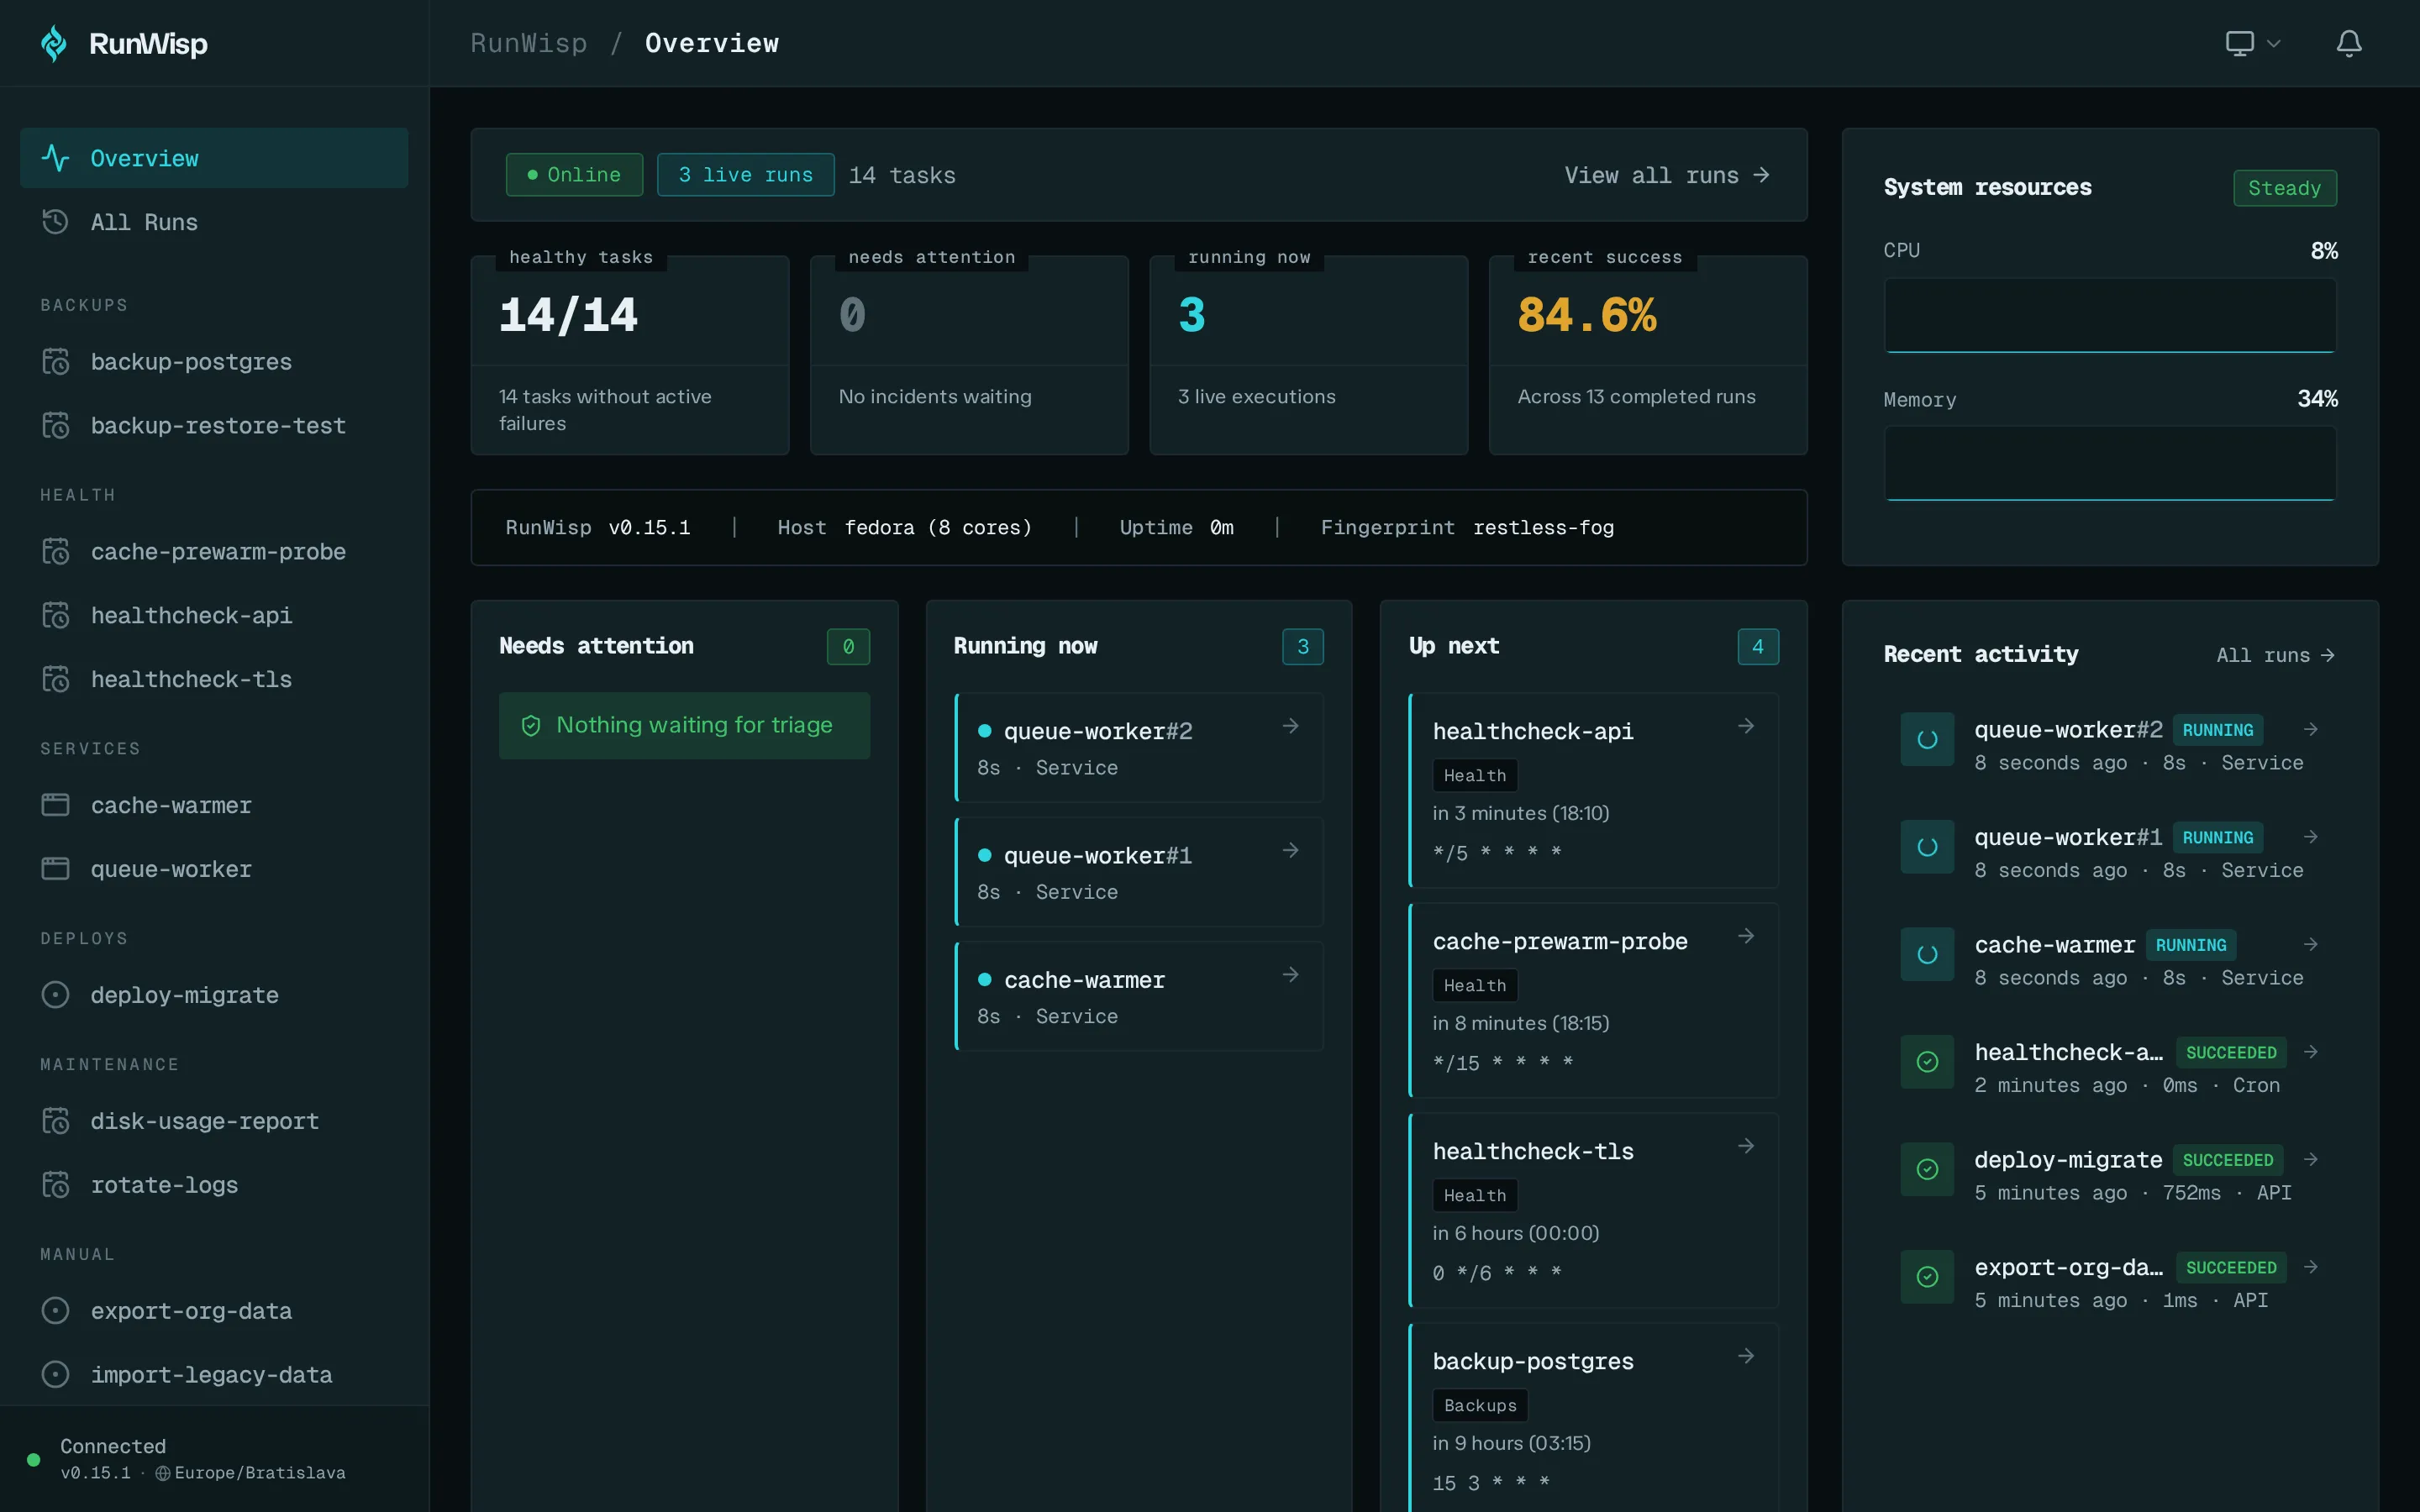Click queue-worker#2 spinner icon in Recent activity
The width and height of the screenshot is (2420, 1512).
click(1927, 740)
